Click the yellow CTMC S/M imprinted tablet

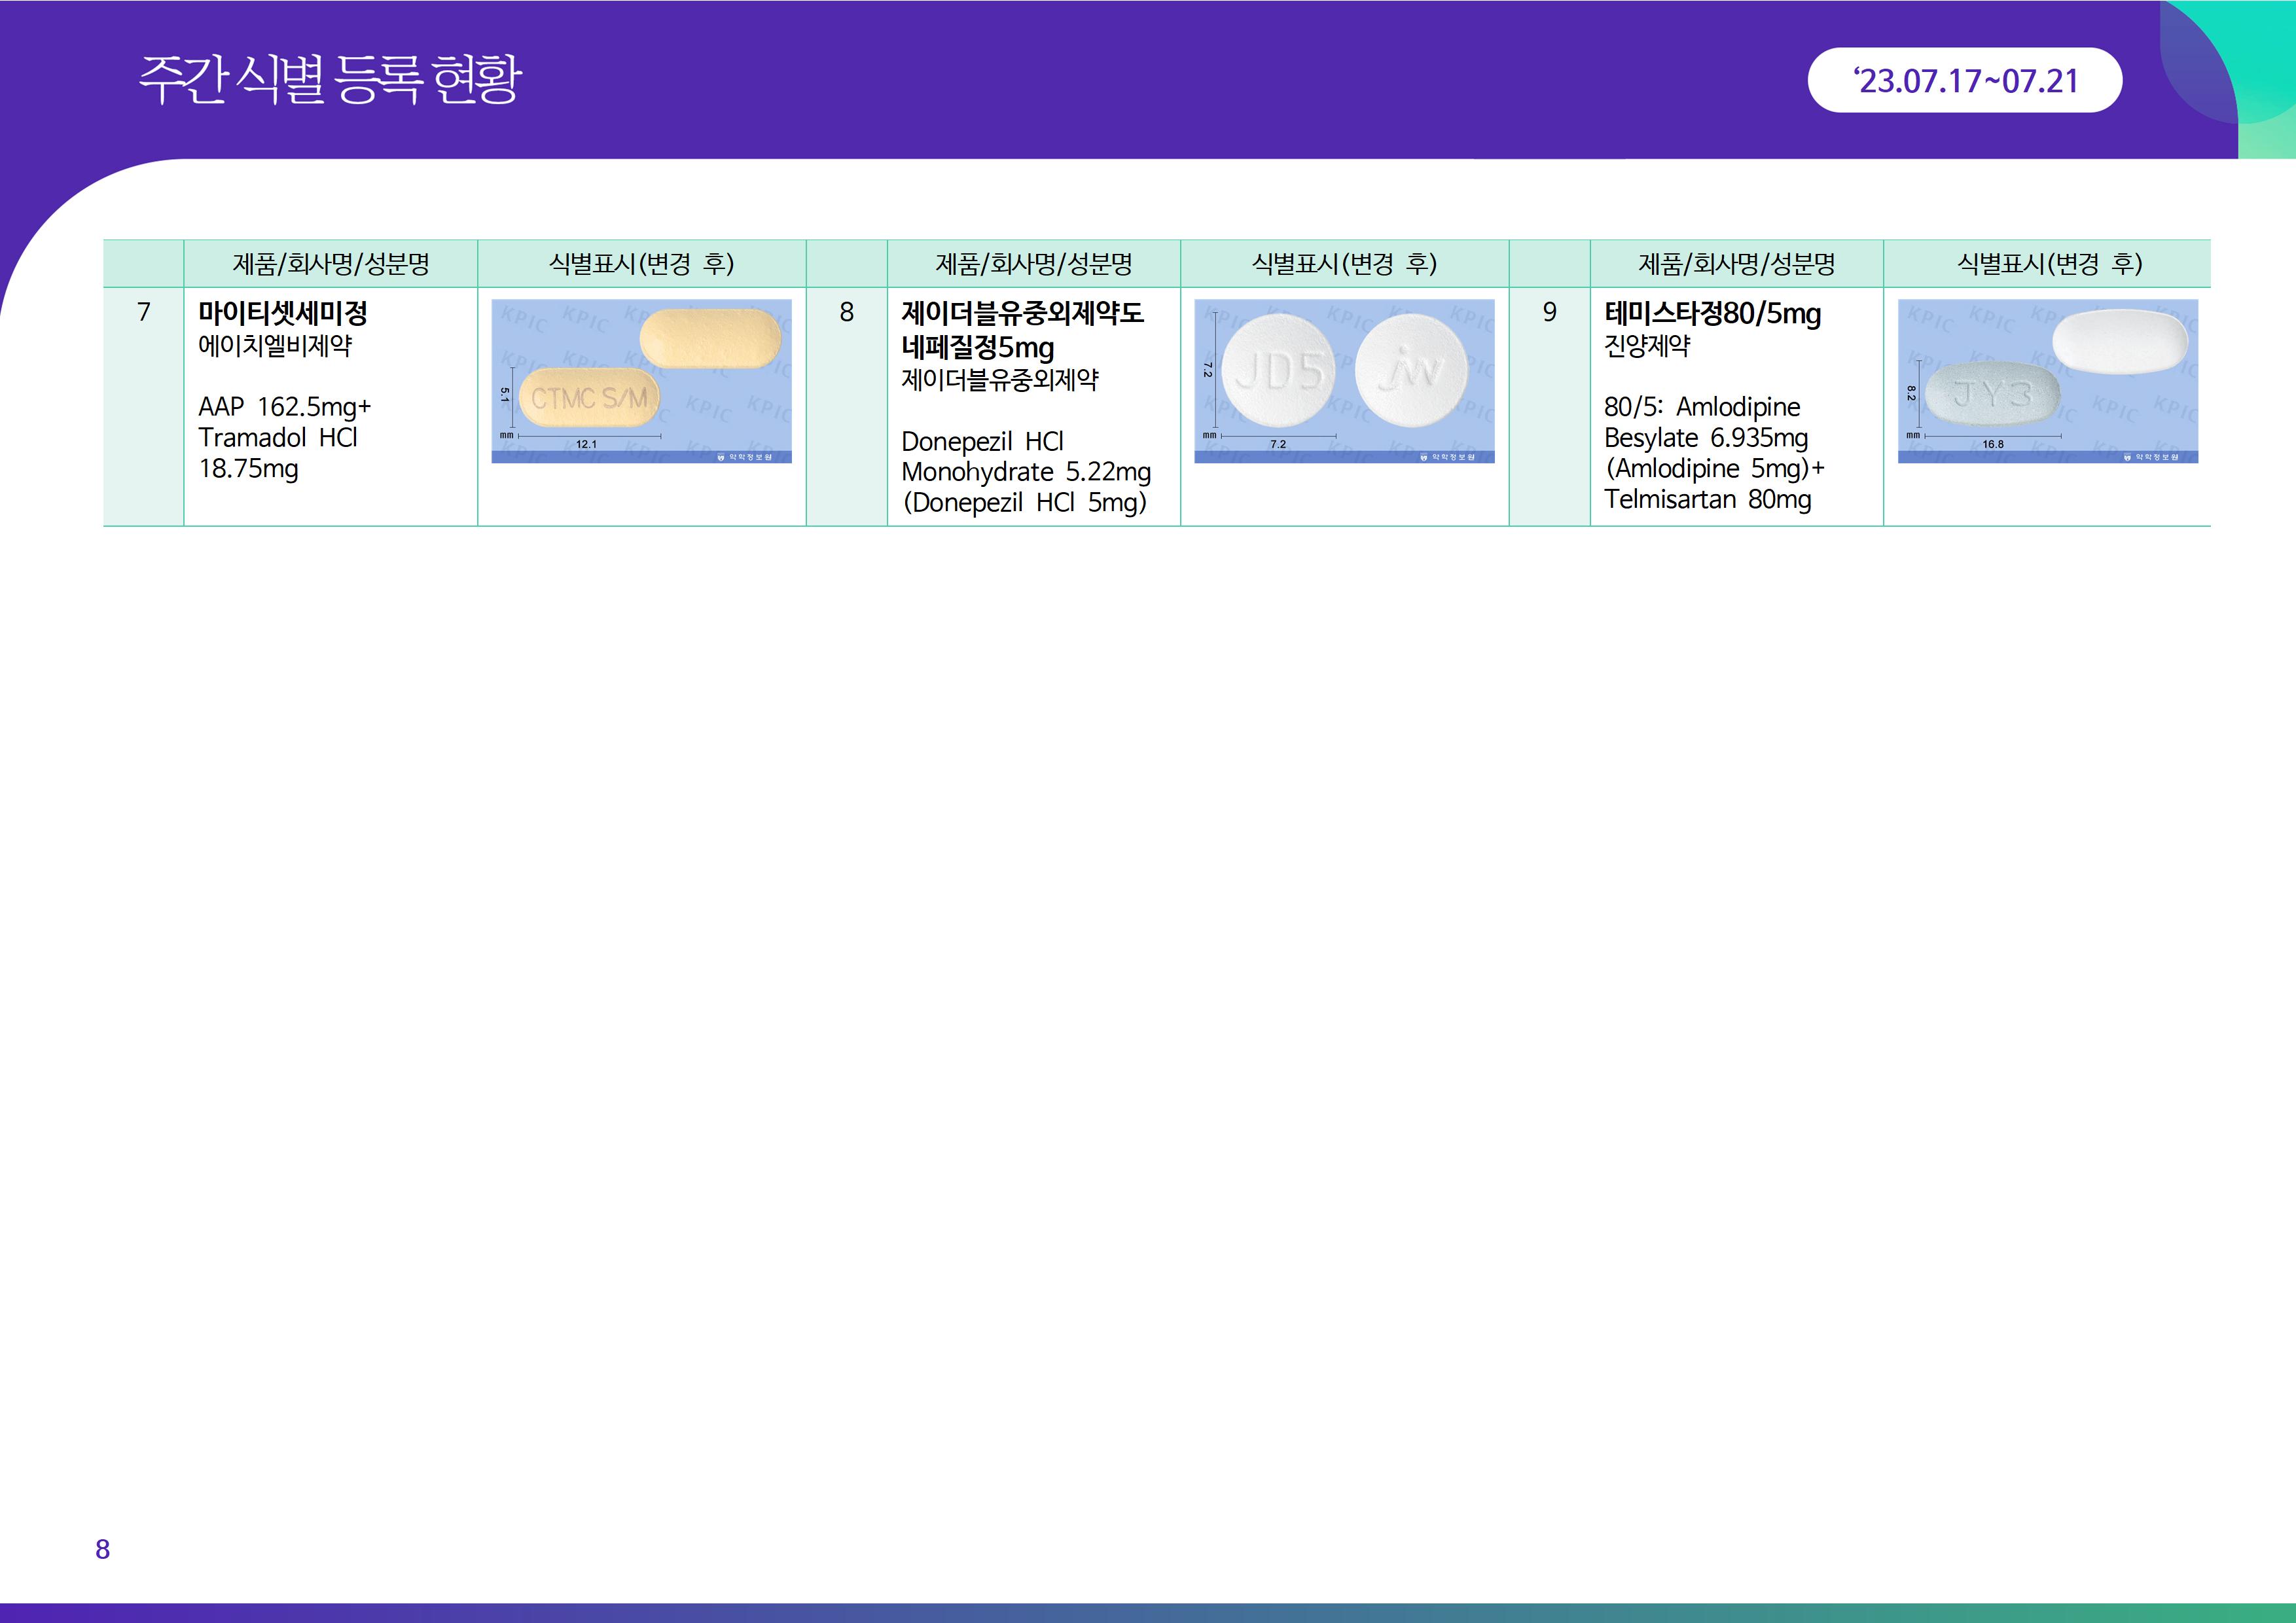[x=589, y=398]
